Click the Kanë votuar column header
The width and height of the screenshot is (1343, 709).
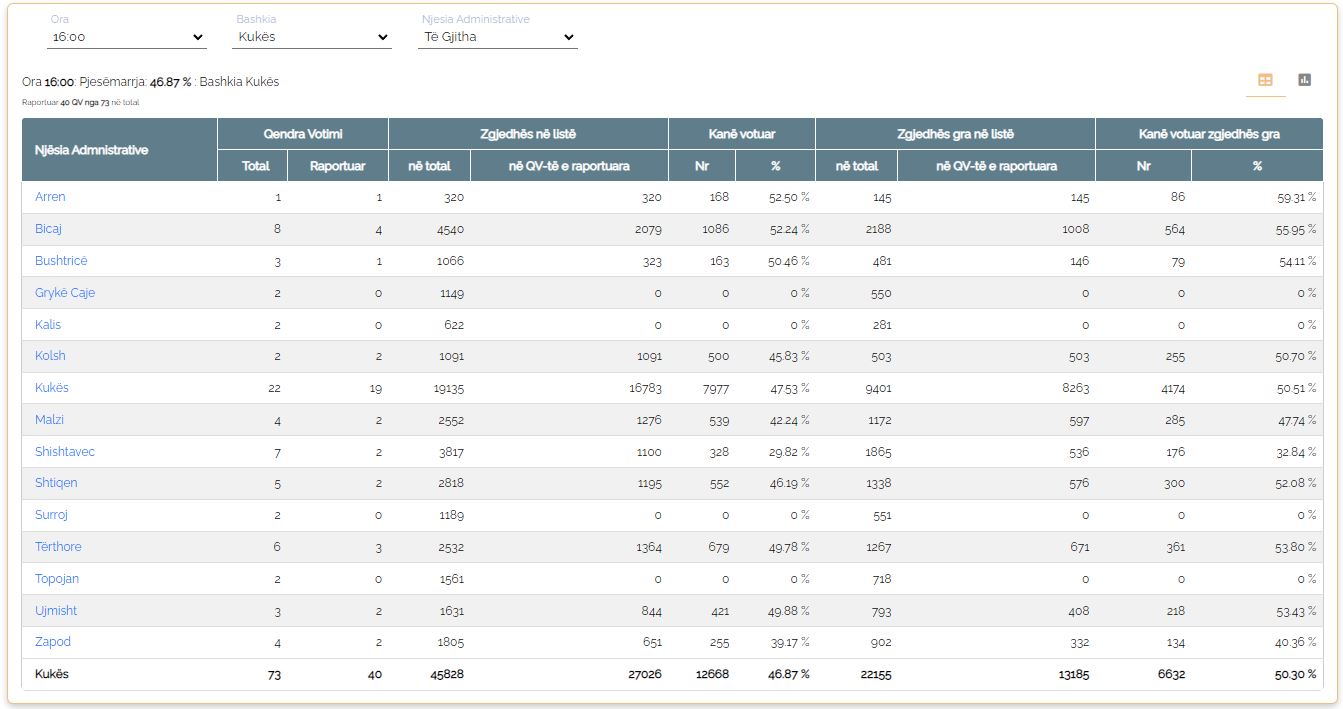[742, 134]
